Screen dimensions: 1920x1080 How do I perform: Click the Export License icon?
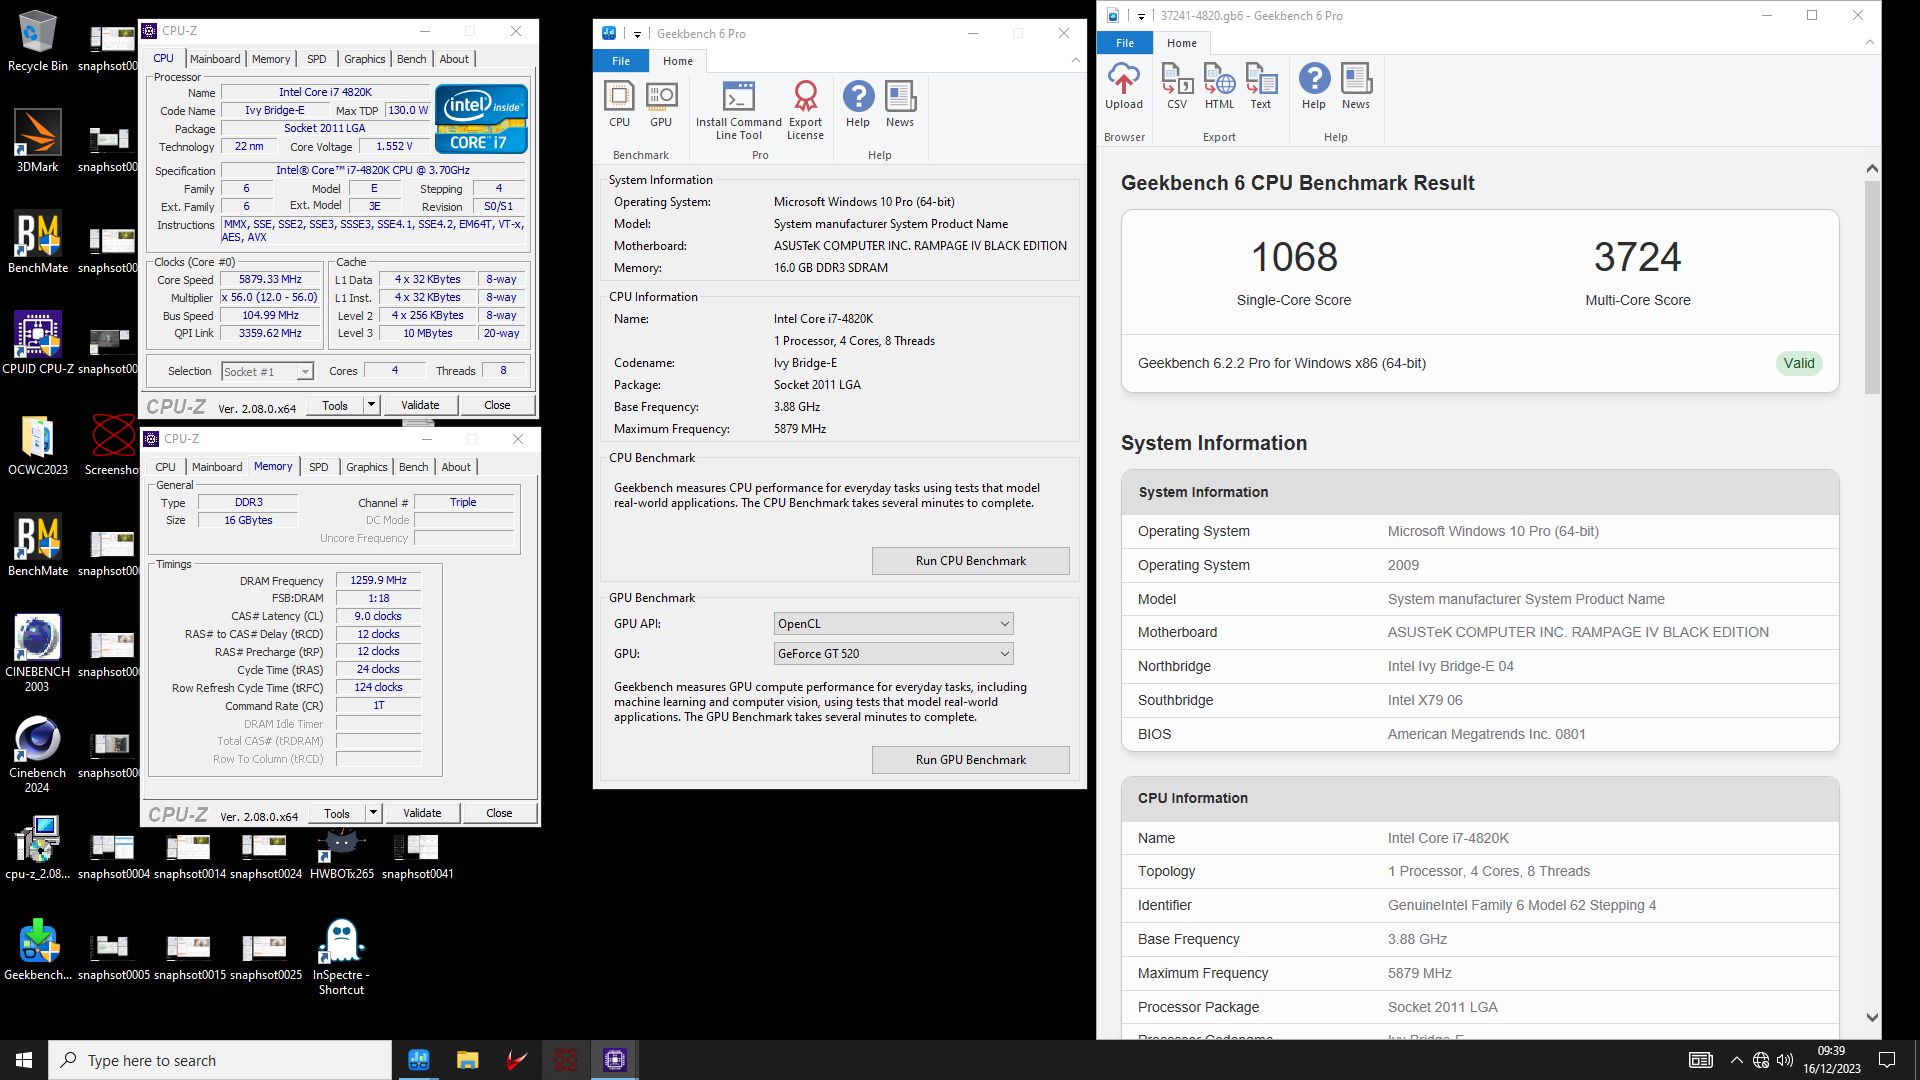(805, 110)
